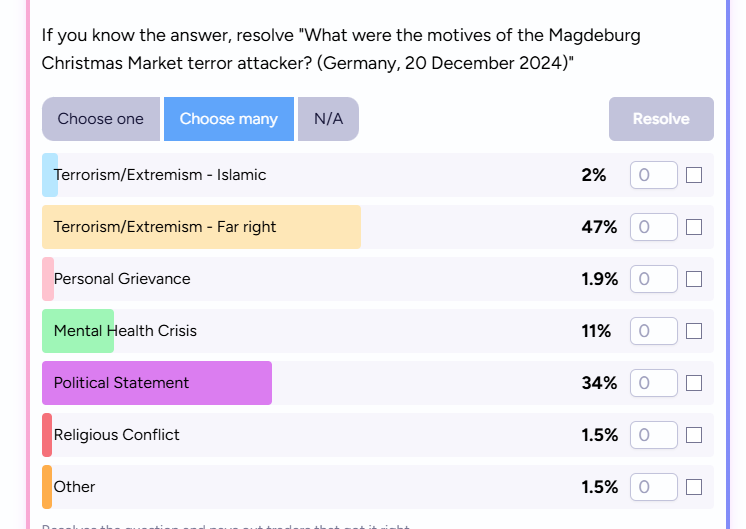Select the Choose many tab

228,119
